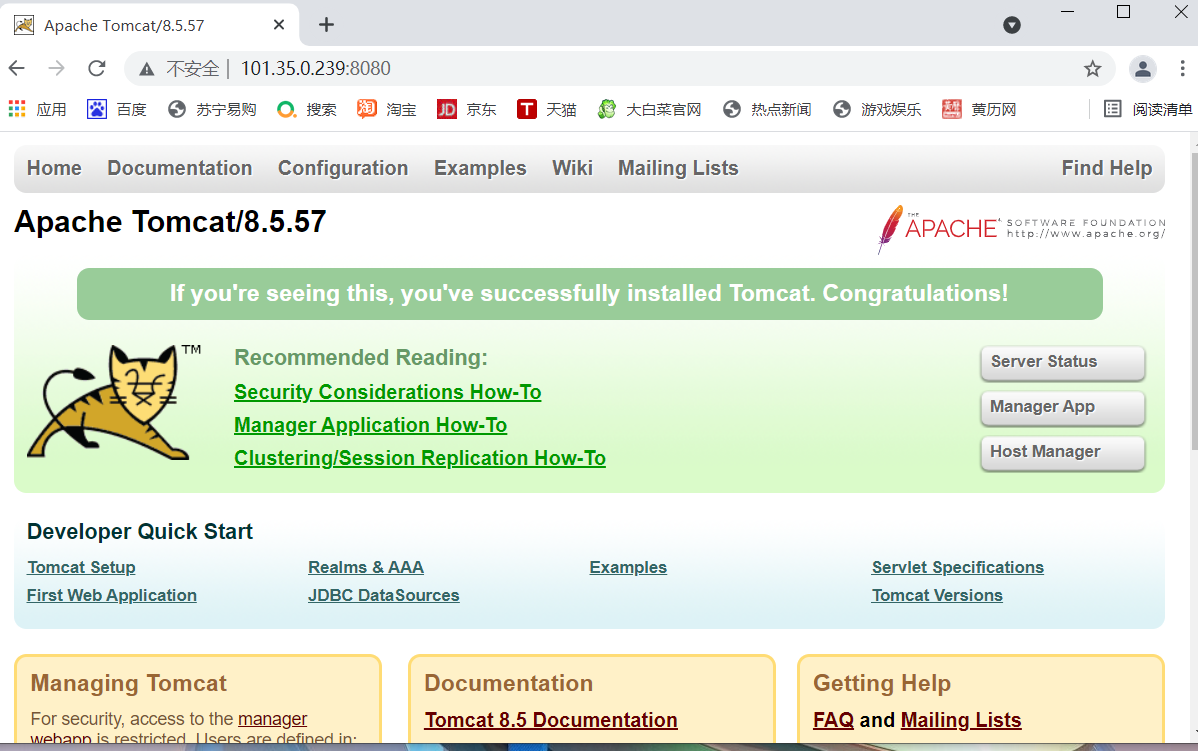Open the manager link in Managing Tomcat
Viewport: 1198px width, 751px height.
pyautogui.click(x=272, y=719)
